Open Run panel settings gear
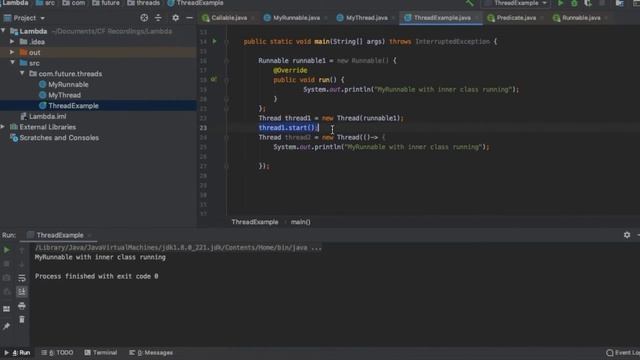 click(627, 235)
